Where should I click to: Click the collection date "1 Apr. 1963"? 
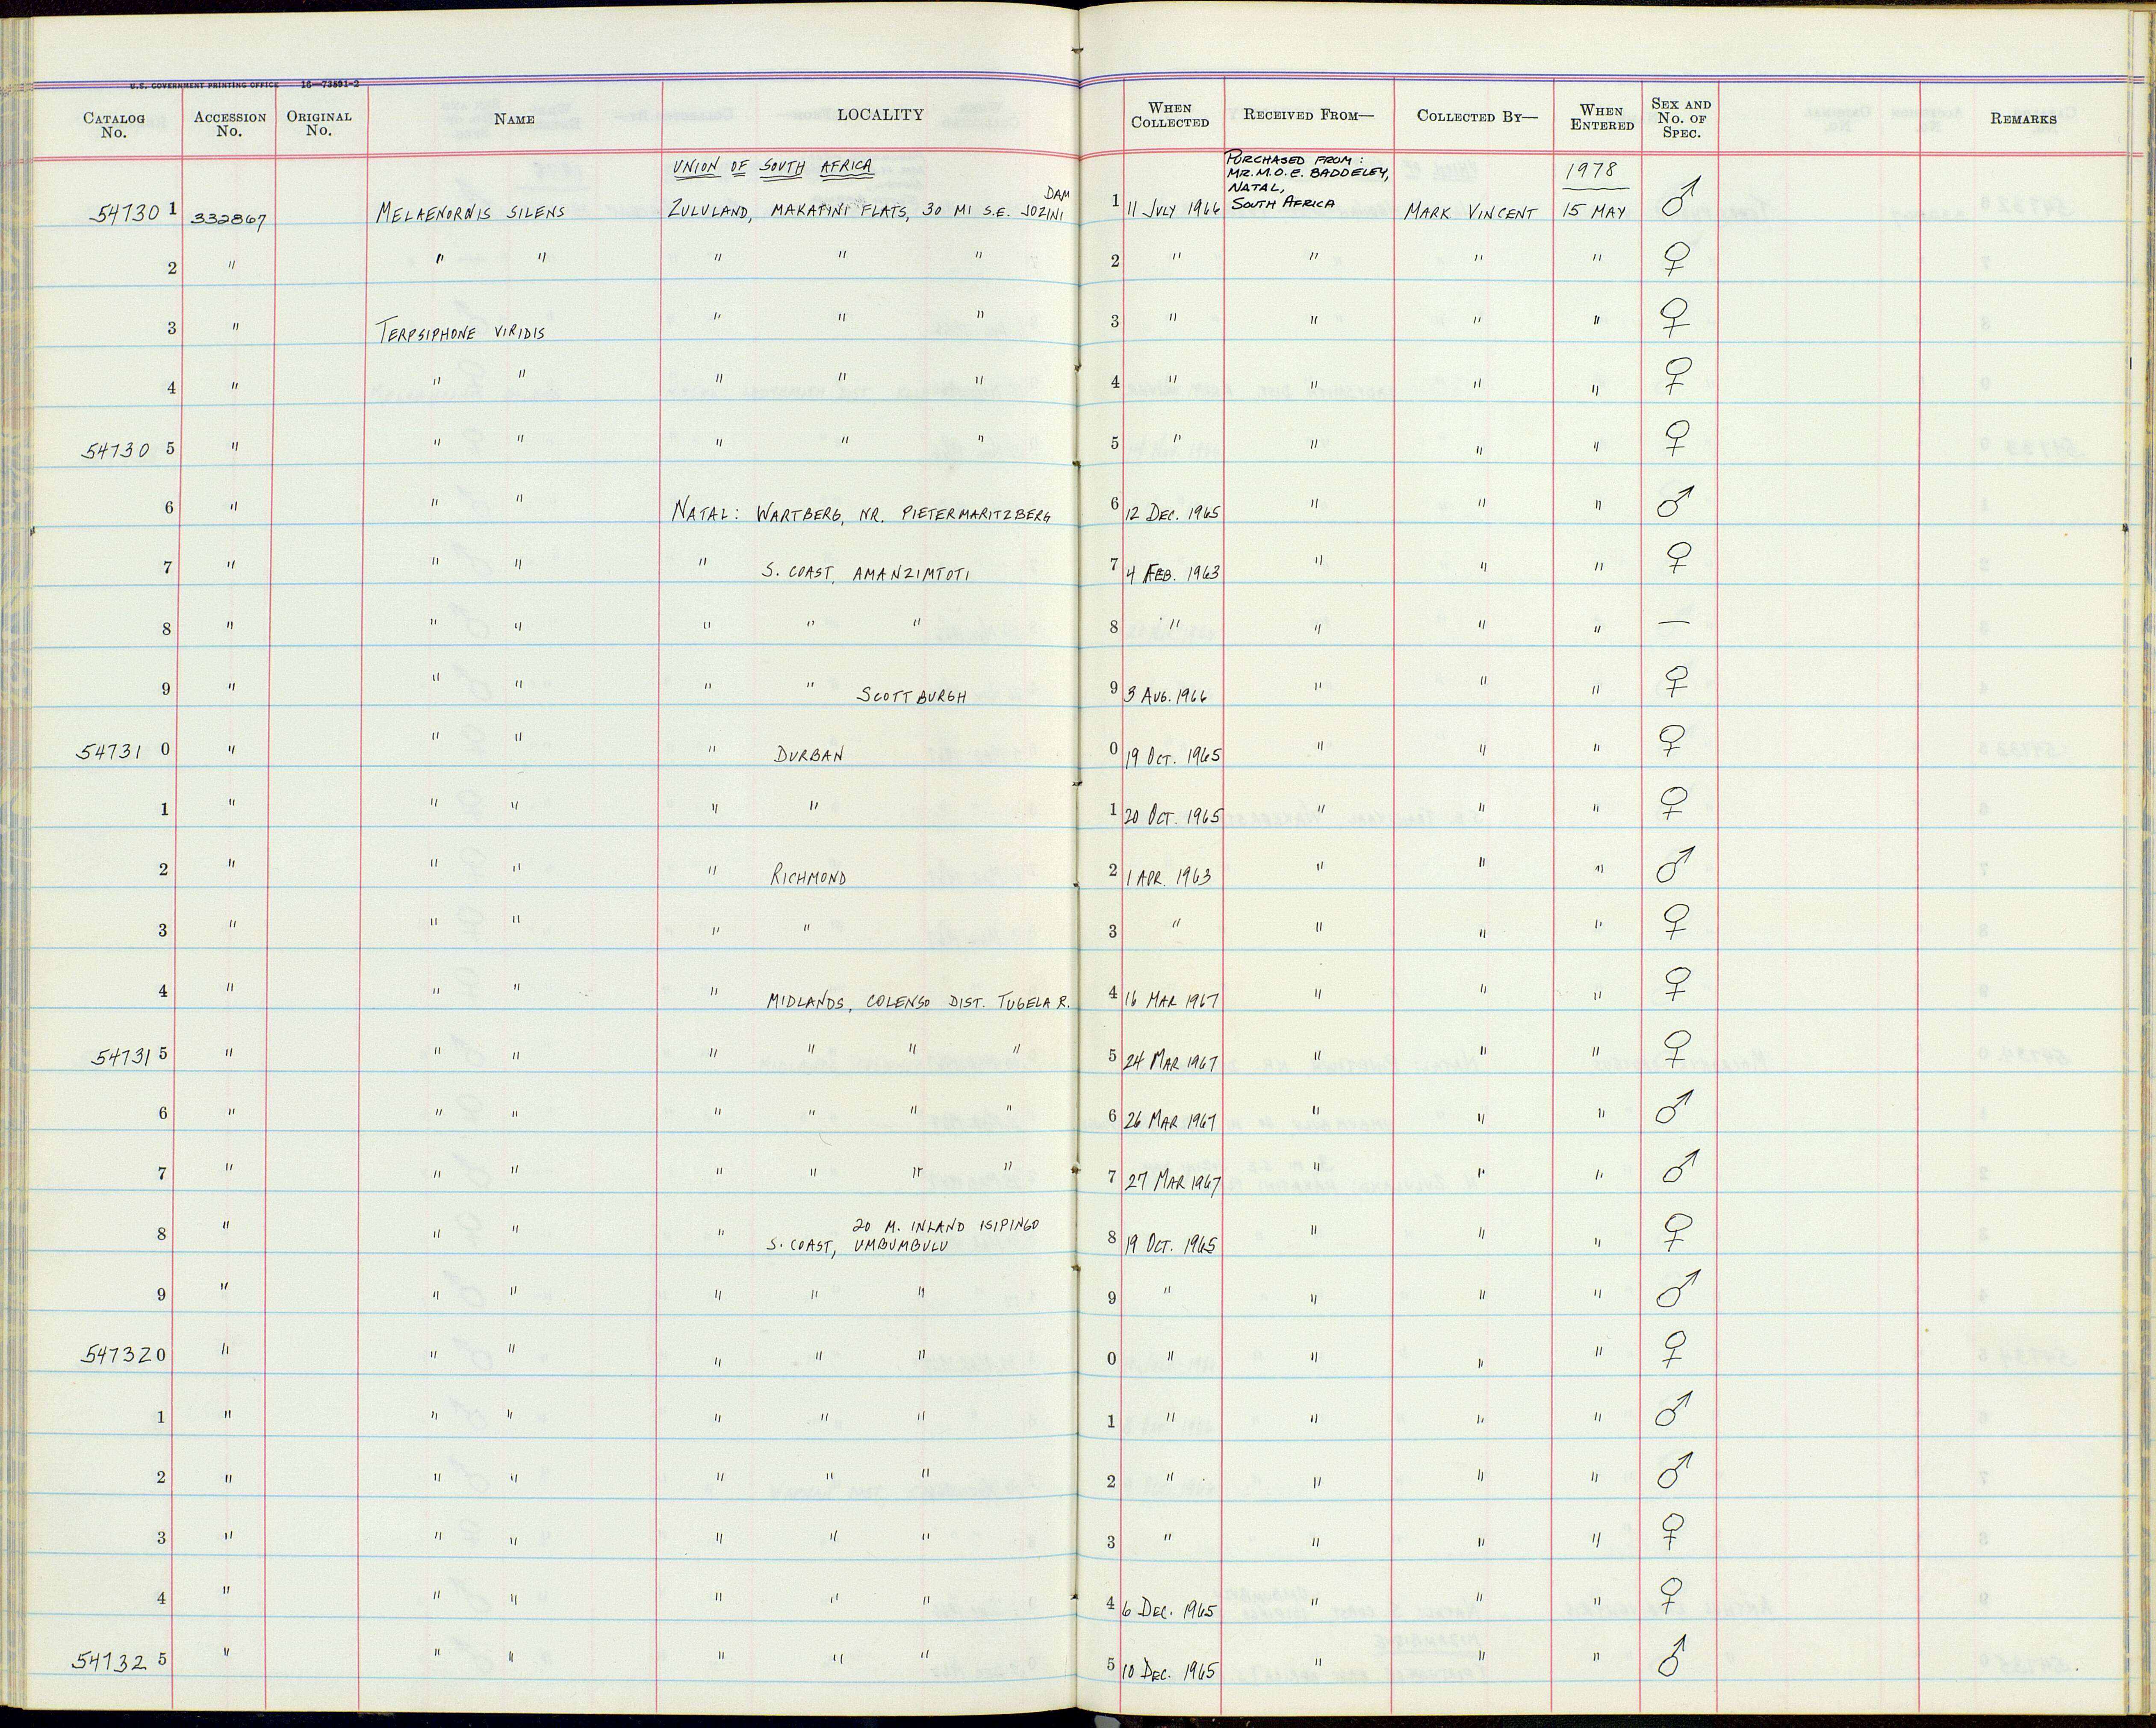coord(1169,877)
